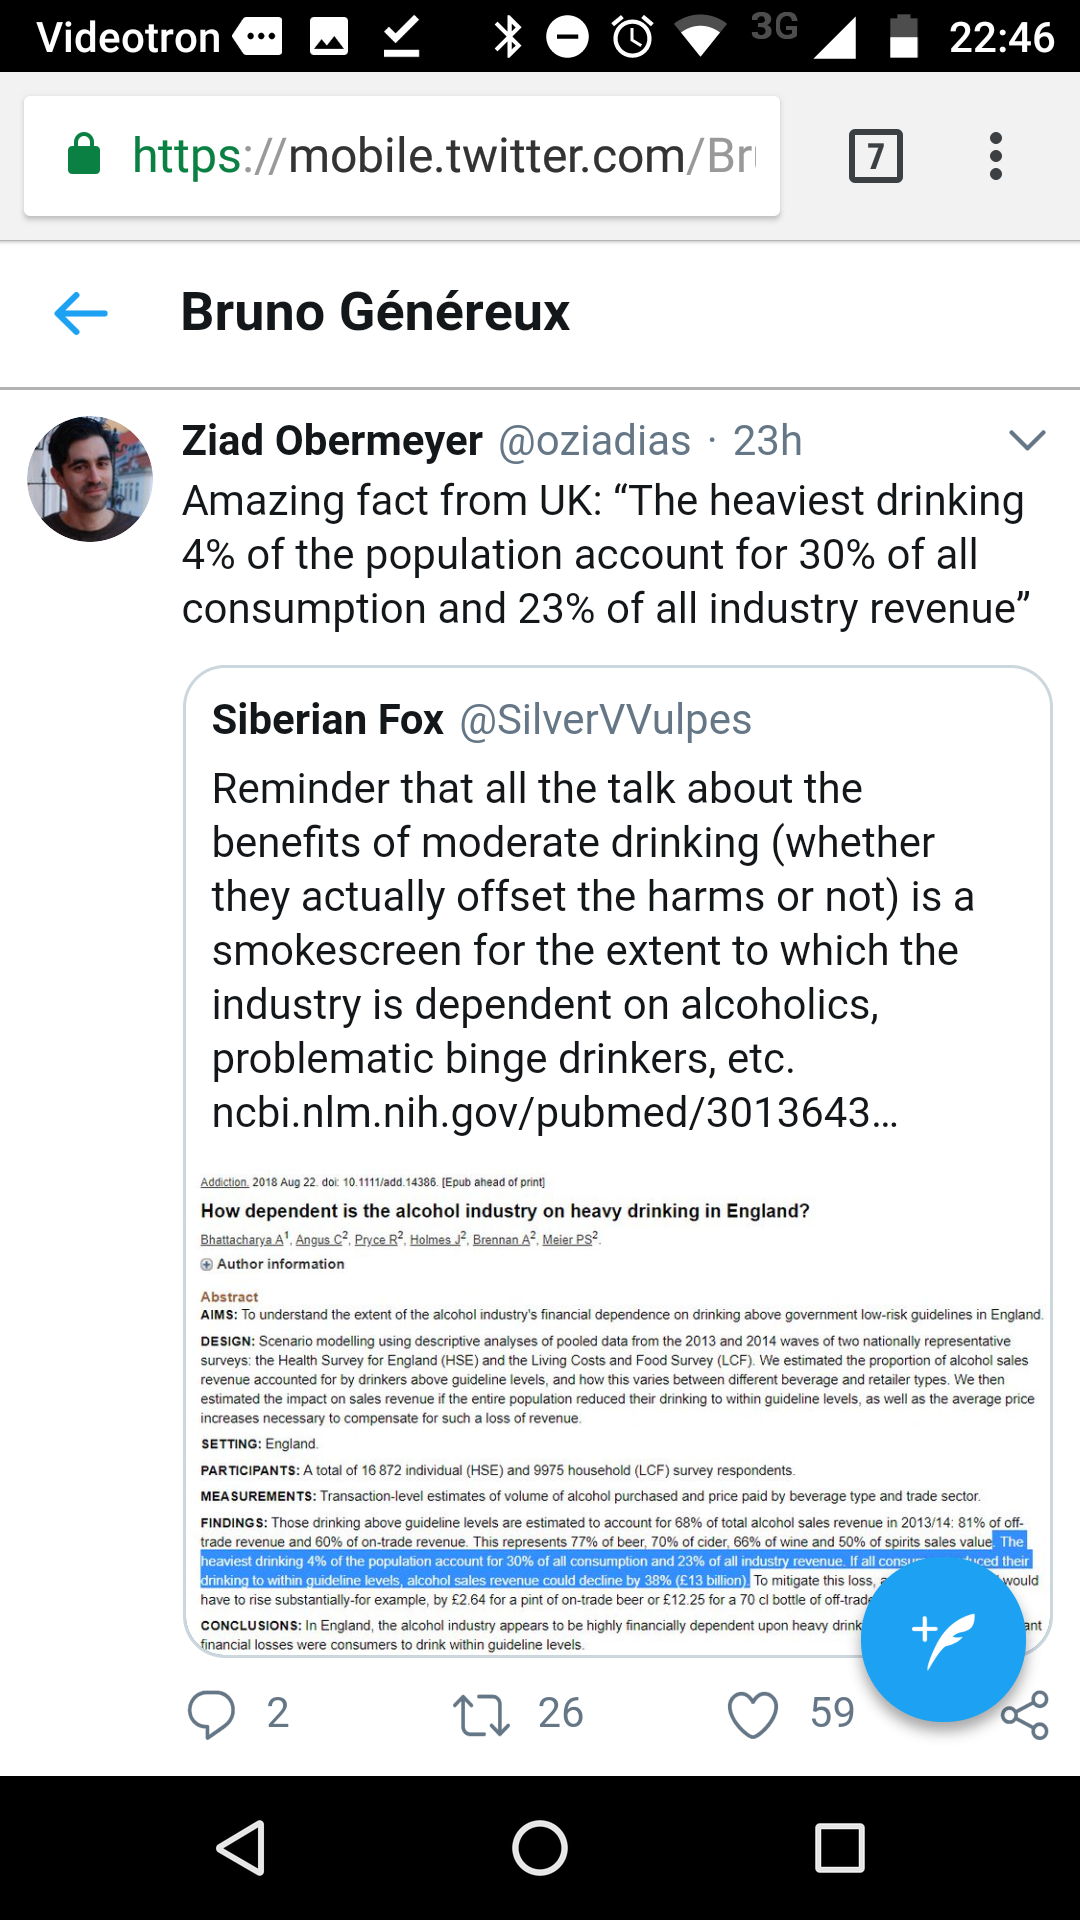This screenshot has width=1080, height=1920.
Task: View the PubMed abstract screenshot image
Action: [x=618, y=1410]
